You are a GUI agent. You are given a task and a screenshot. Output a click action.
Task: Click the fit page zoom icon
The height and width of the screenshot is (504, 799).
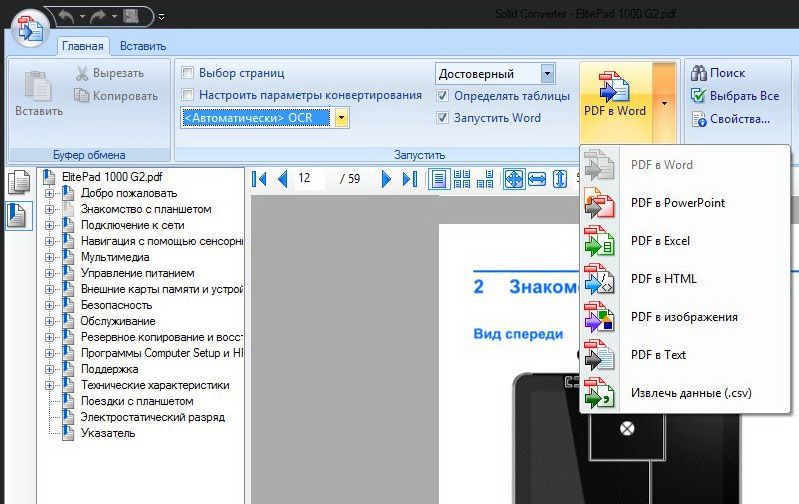coord(514,179)
